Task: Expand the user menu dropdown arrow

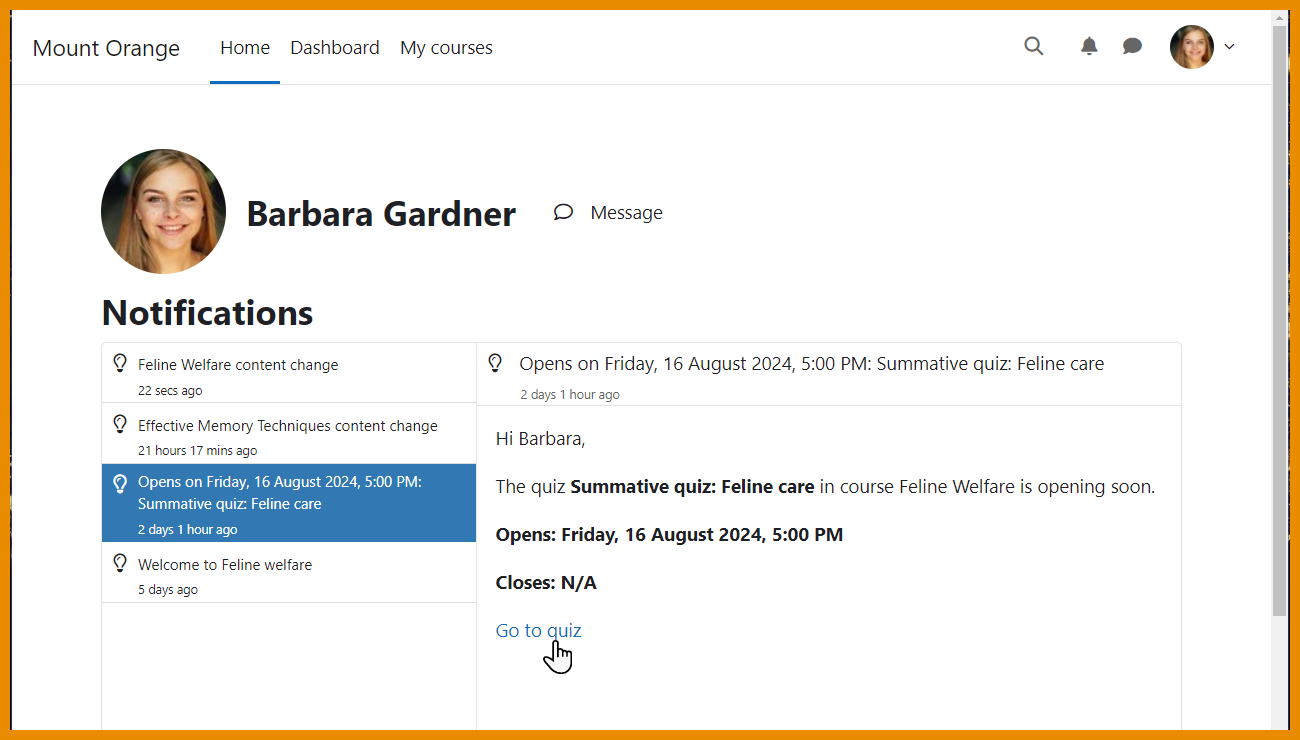Action: tap(1230, 47)
